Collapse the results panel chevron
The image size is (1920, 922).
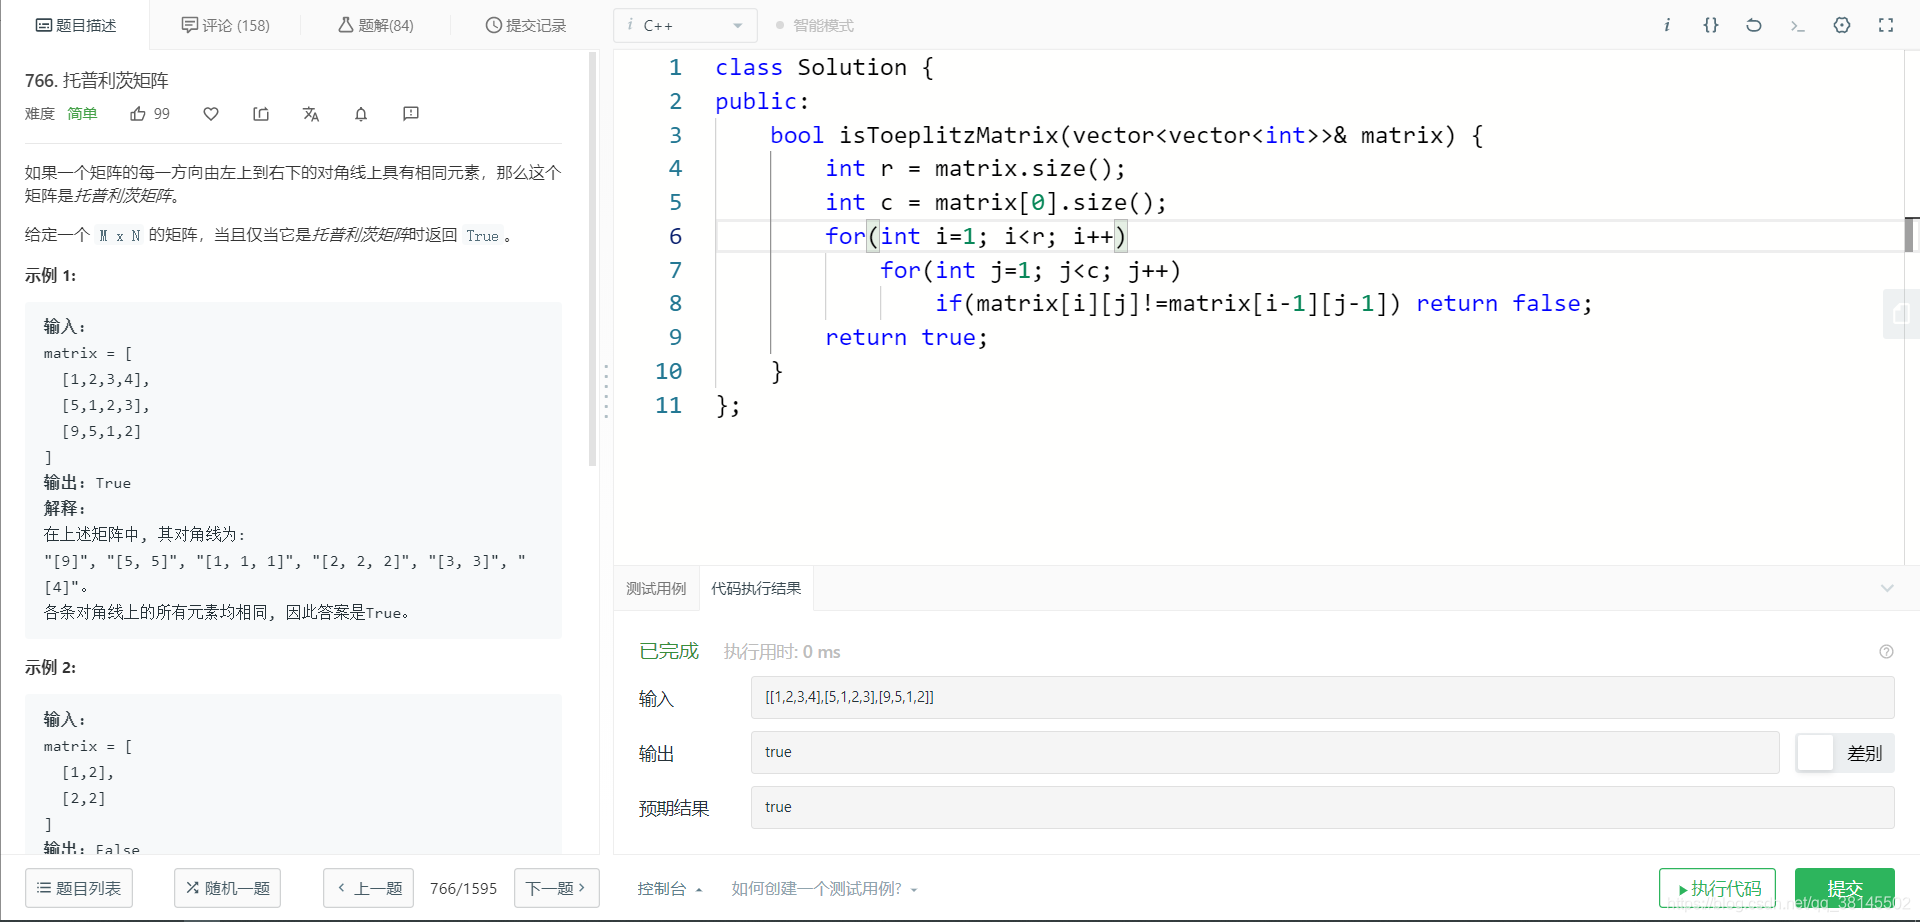[x=1887, y=588]
